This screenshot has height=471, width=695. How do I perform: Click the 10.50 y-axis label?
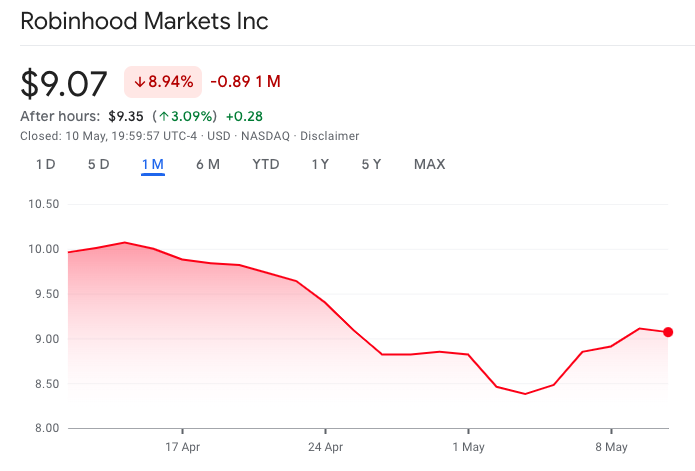click(41, 204)
